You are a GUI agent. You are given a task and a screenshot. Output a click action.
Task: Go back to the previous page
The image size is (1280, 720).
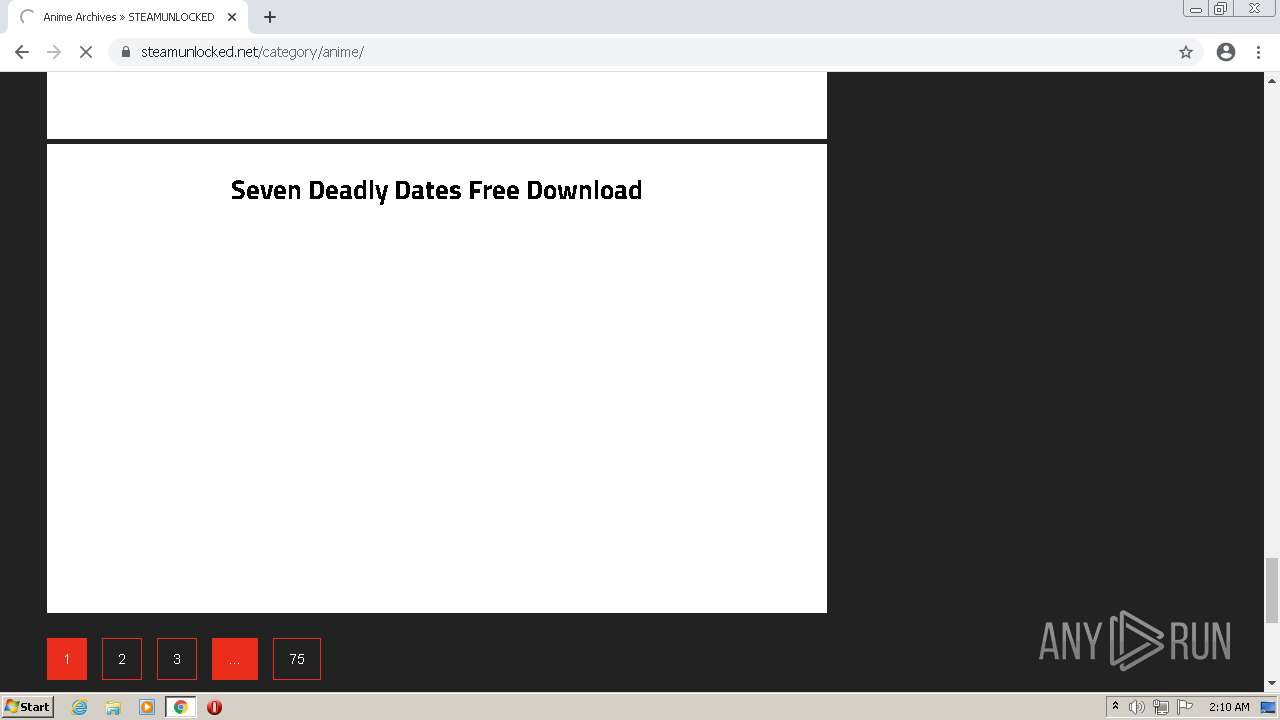[22, 52]
